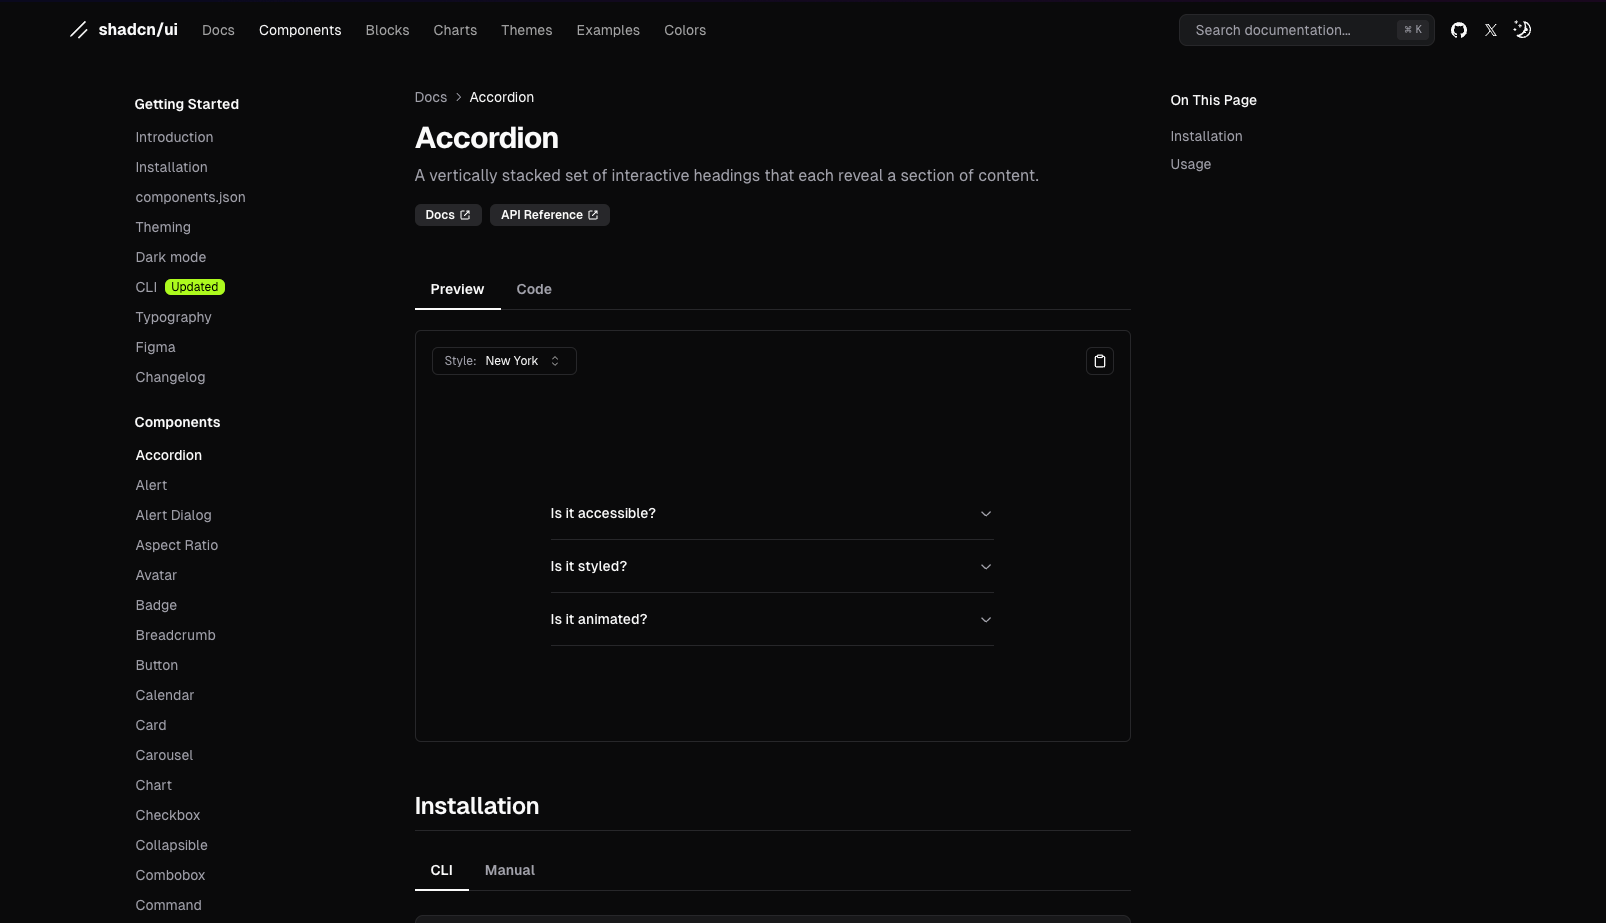Copy the preview code with clipboard icon
The width and height of the screenshot is (1606, 923).
pos(1100,361)
